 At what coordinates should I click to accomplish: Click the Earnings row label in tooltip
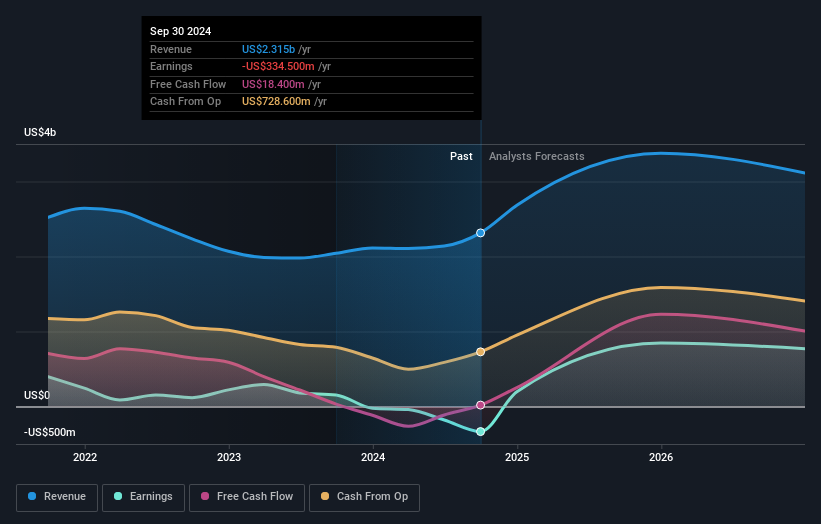[171, 66]
